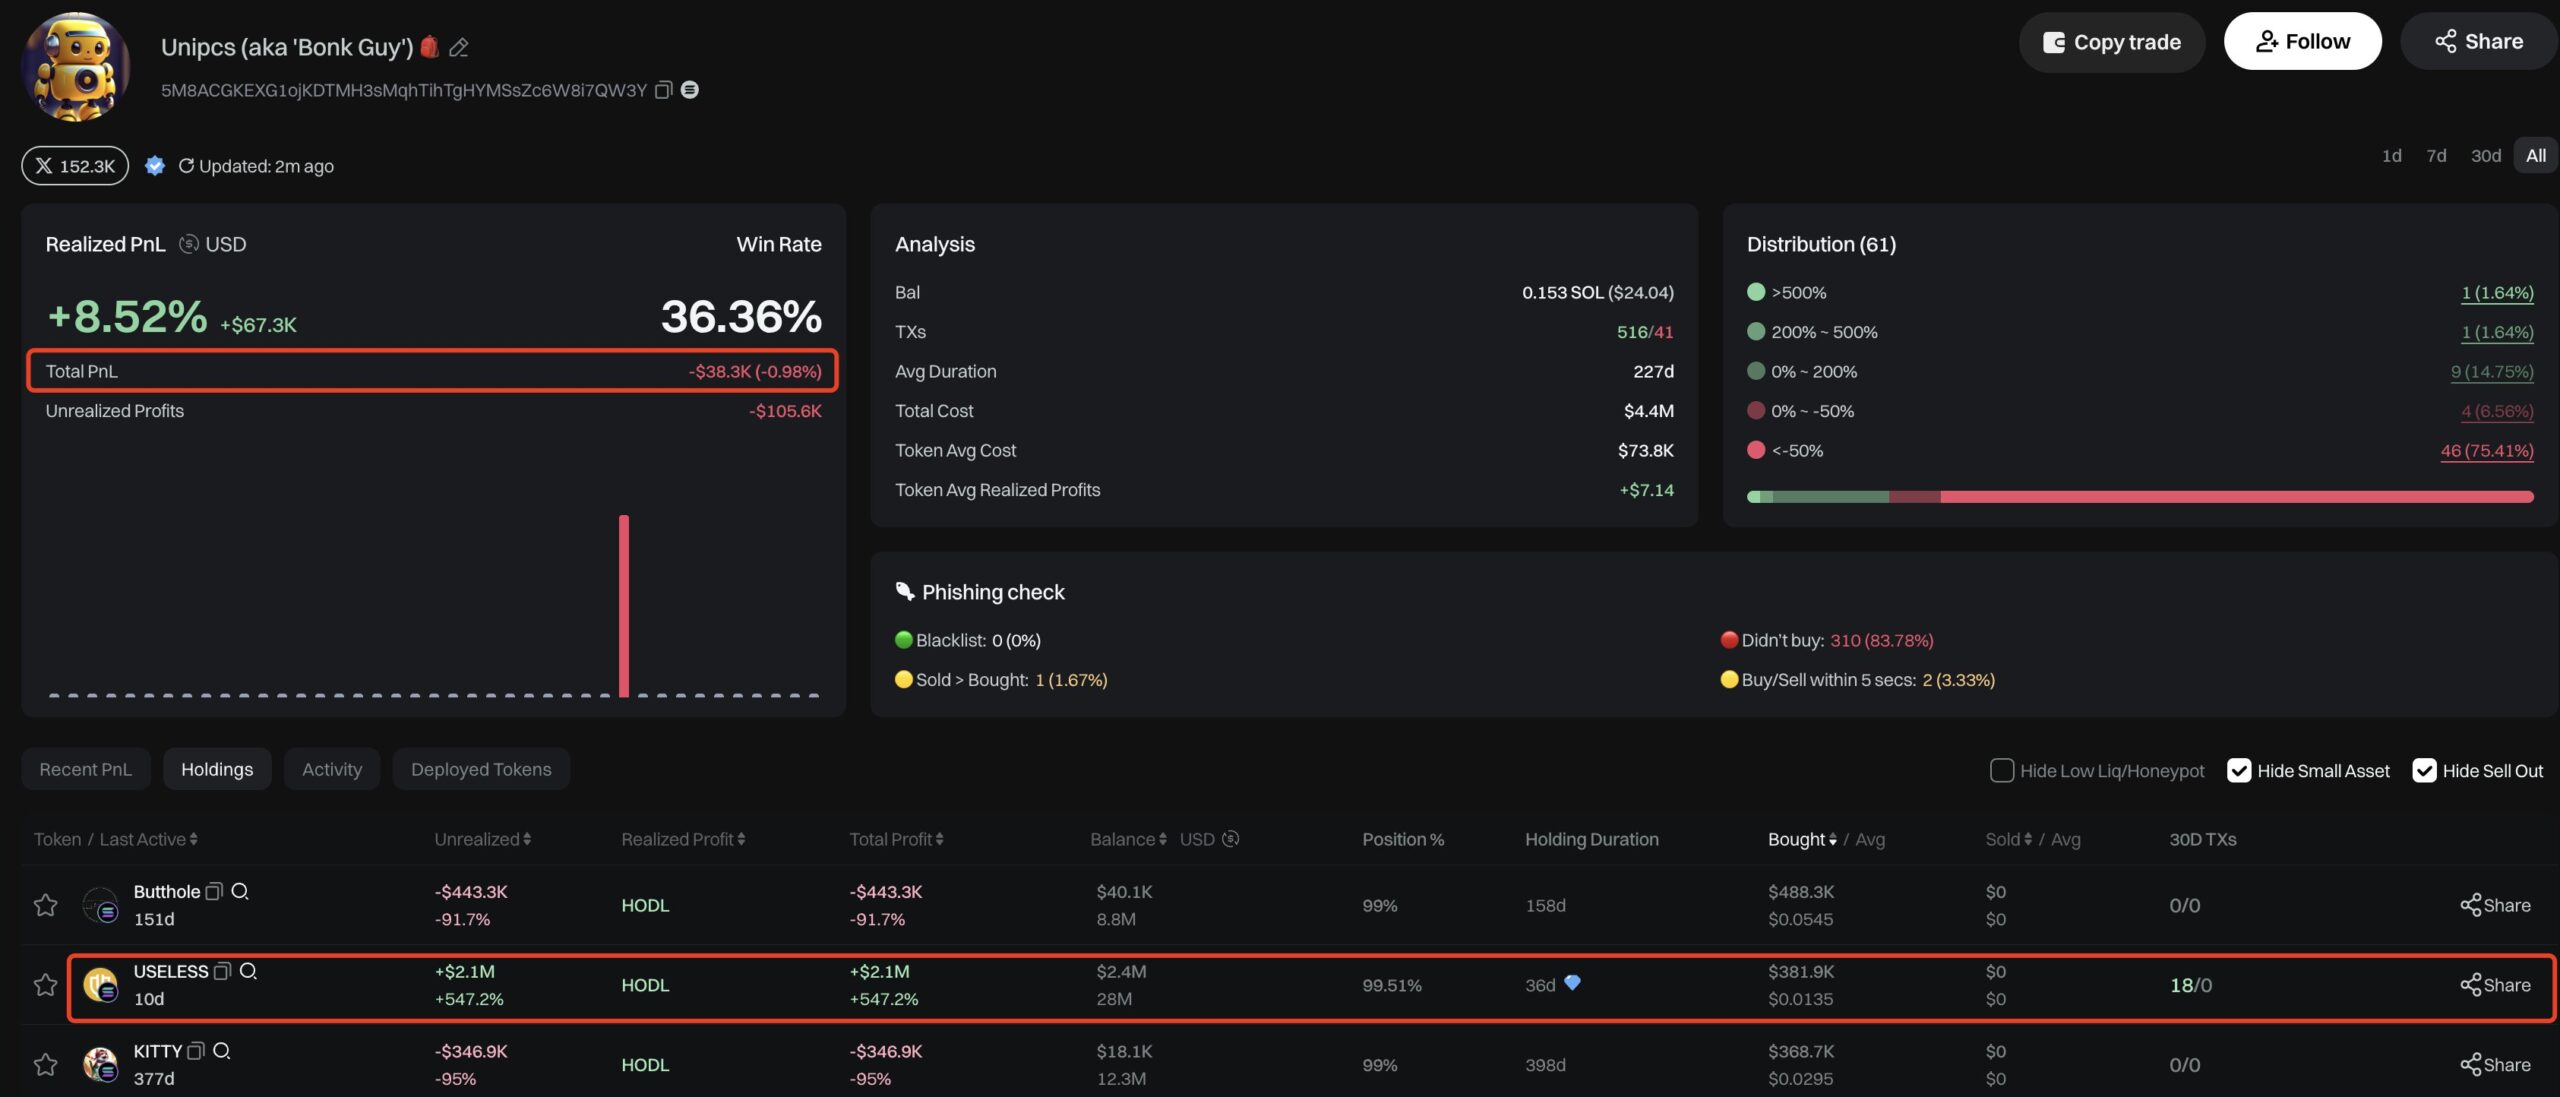Copy KITTY token address icon
The image size is (2560, 1097).
click(196, 1051)
